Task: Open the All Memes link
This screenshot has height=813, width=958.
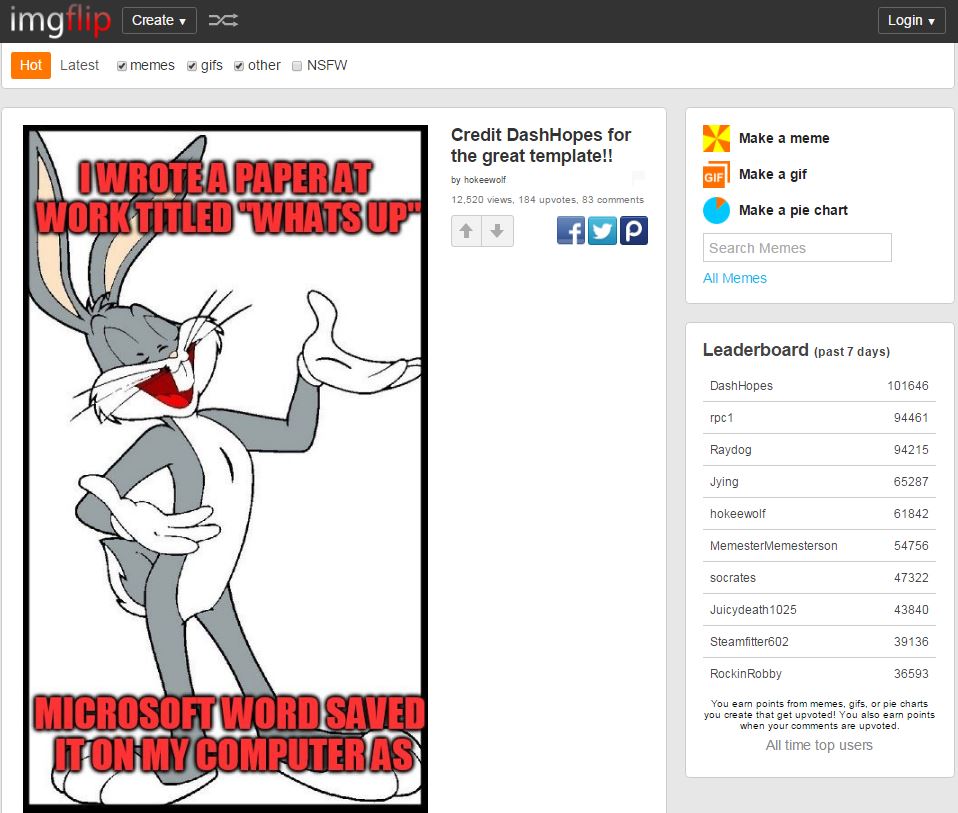Action: point(734,278)
